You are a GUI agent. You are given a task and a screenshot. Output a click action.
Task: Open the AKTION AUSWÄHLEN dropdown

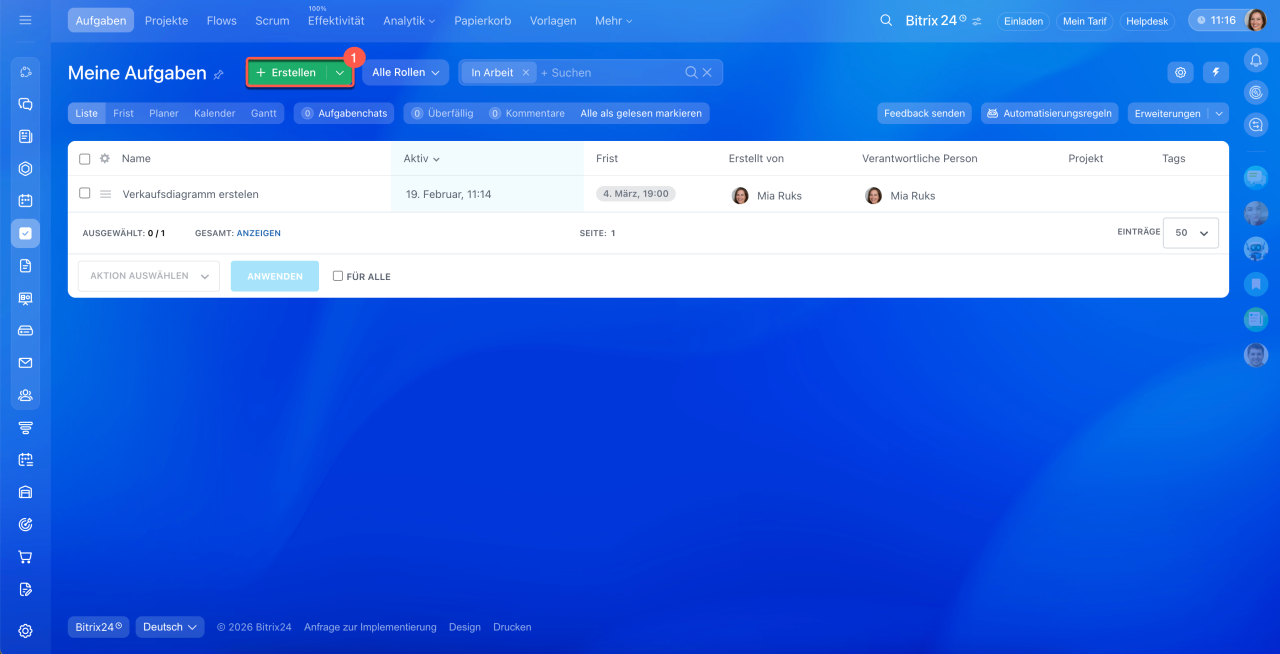coord(149,276)
